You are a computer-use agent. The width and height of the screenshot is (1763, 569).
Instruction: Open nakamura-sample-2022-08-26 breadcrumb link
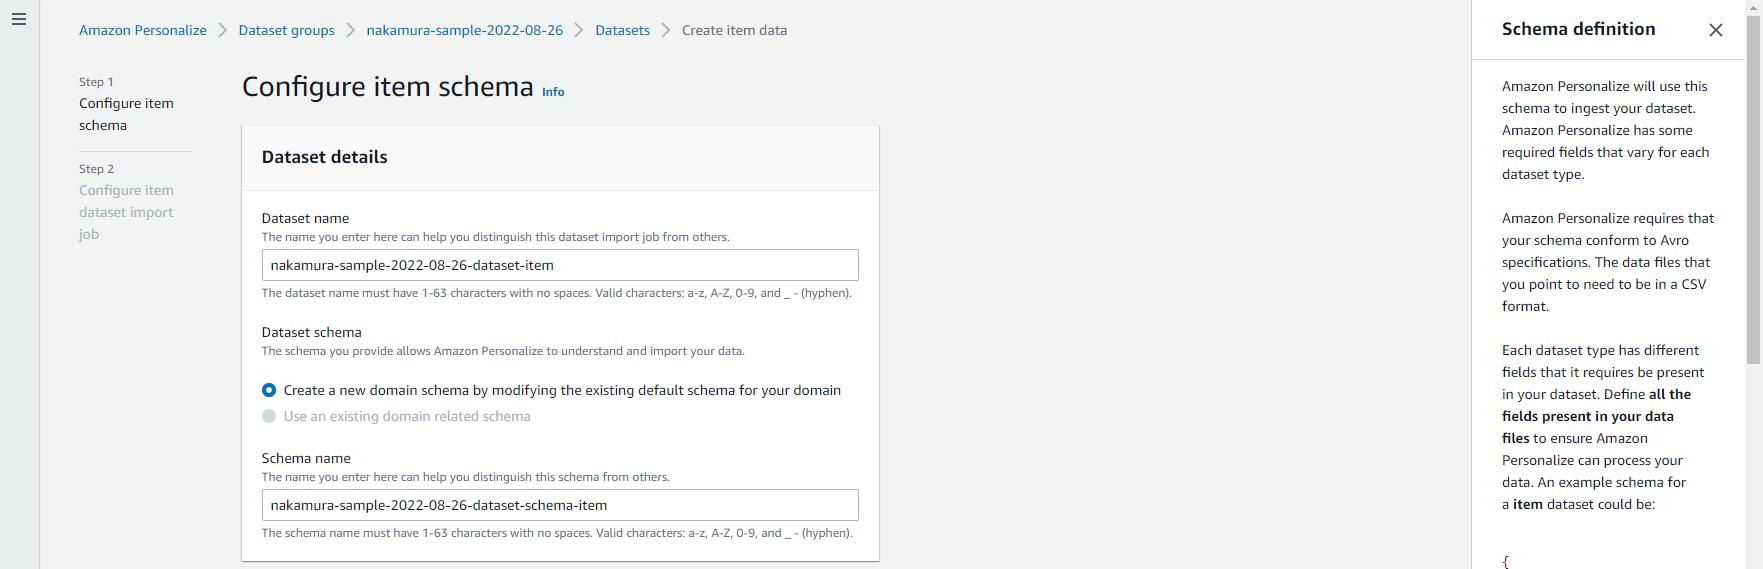(x=465, y=30)
